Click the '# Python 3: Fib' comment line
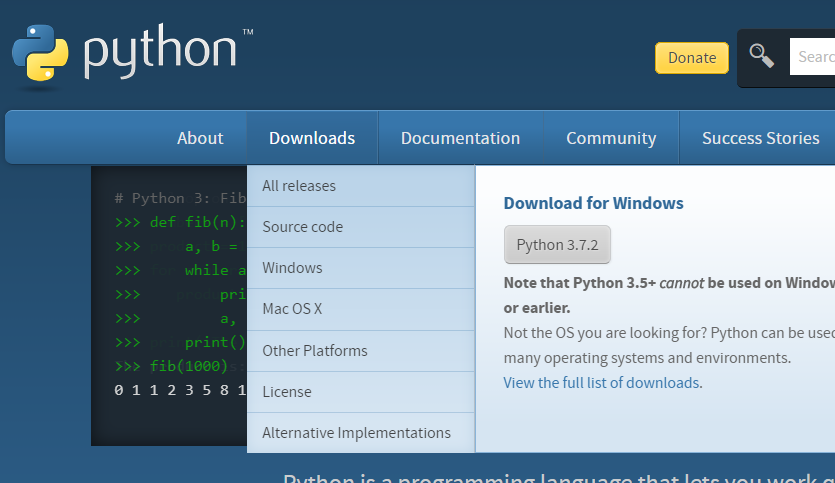835x483 pixels. [180, 198]
